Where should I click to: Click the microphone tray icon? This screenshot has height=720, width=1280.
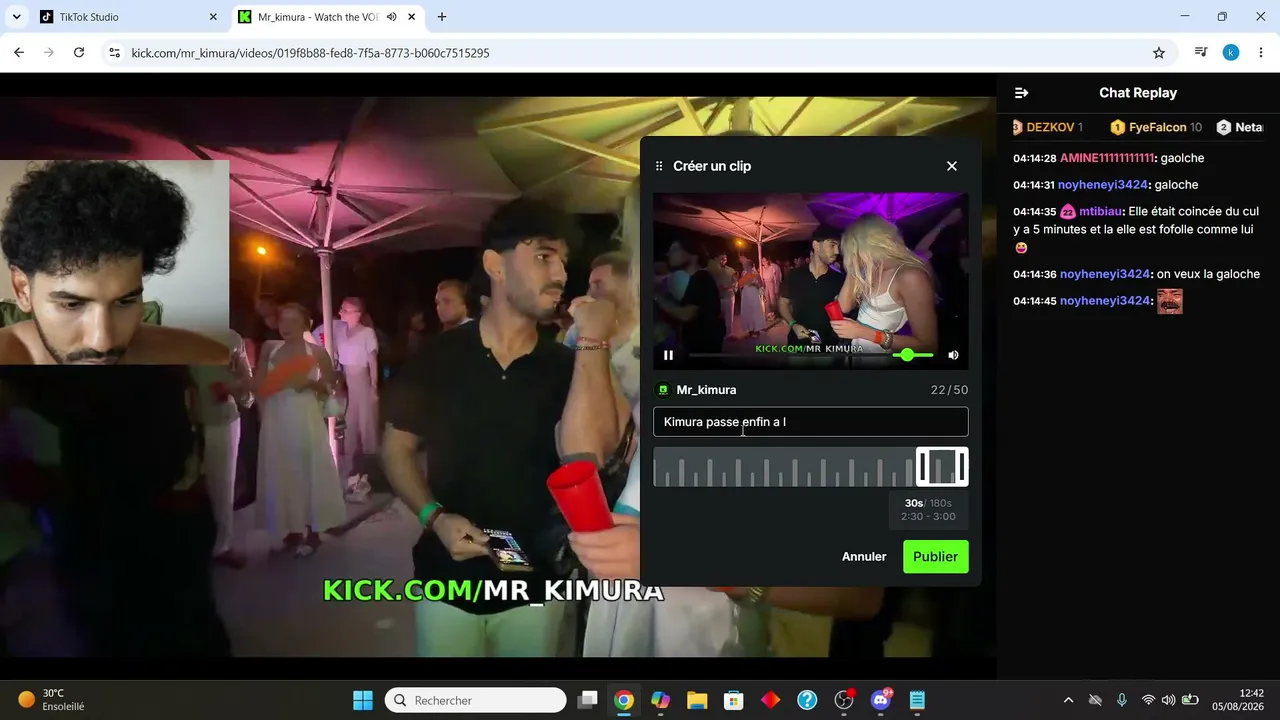pyautogui.click(x=1122, y=700)
